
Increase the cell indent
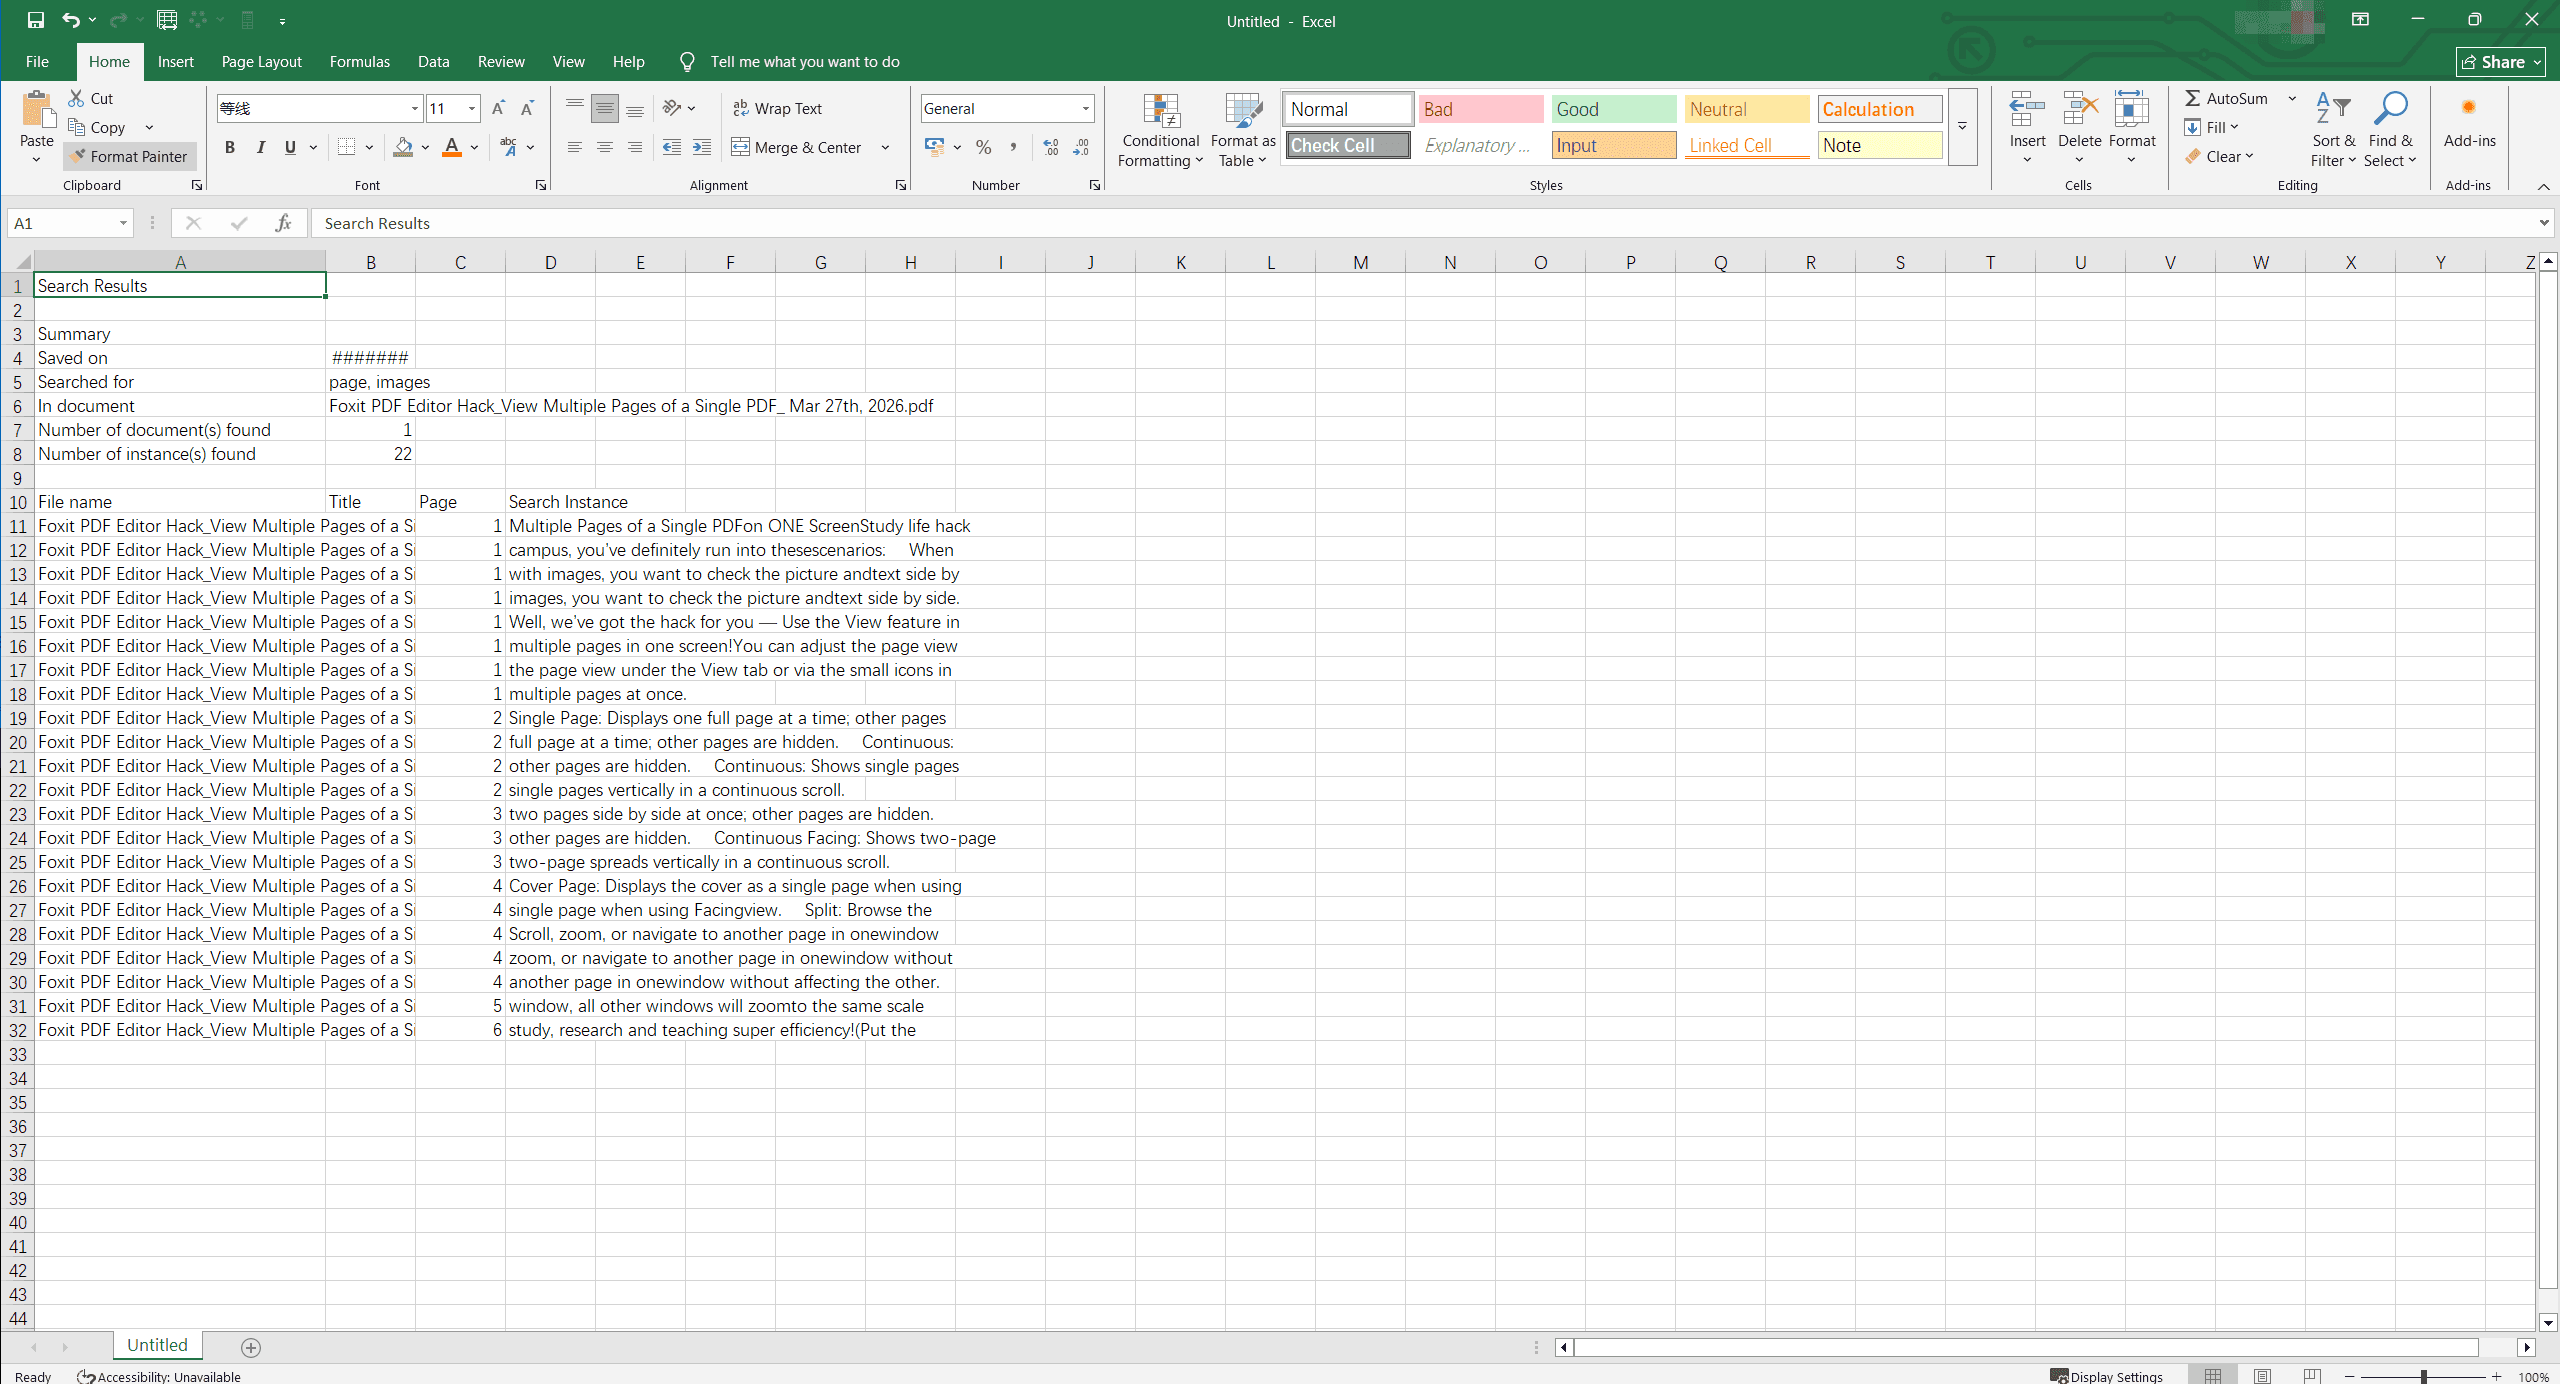702,147
